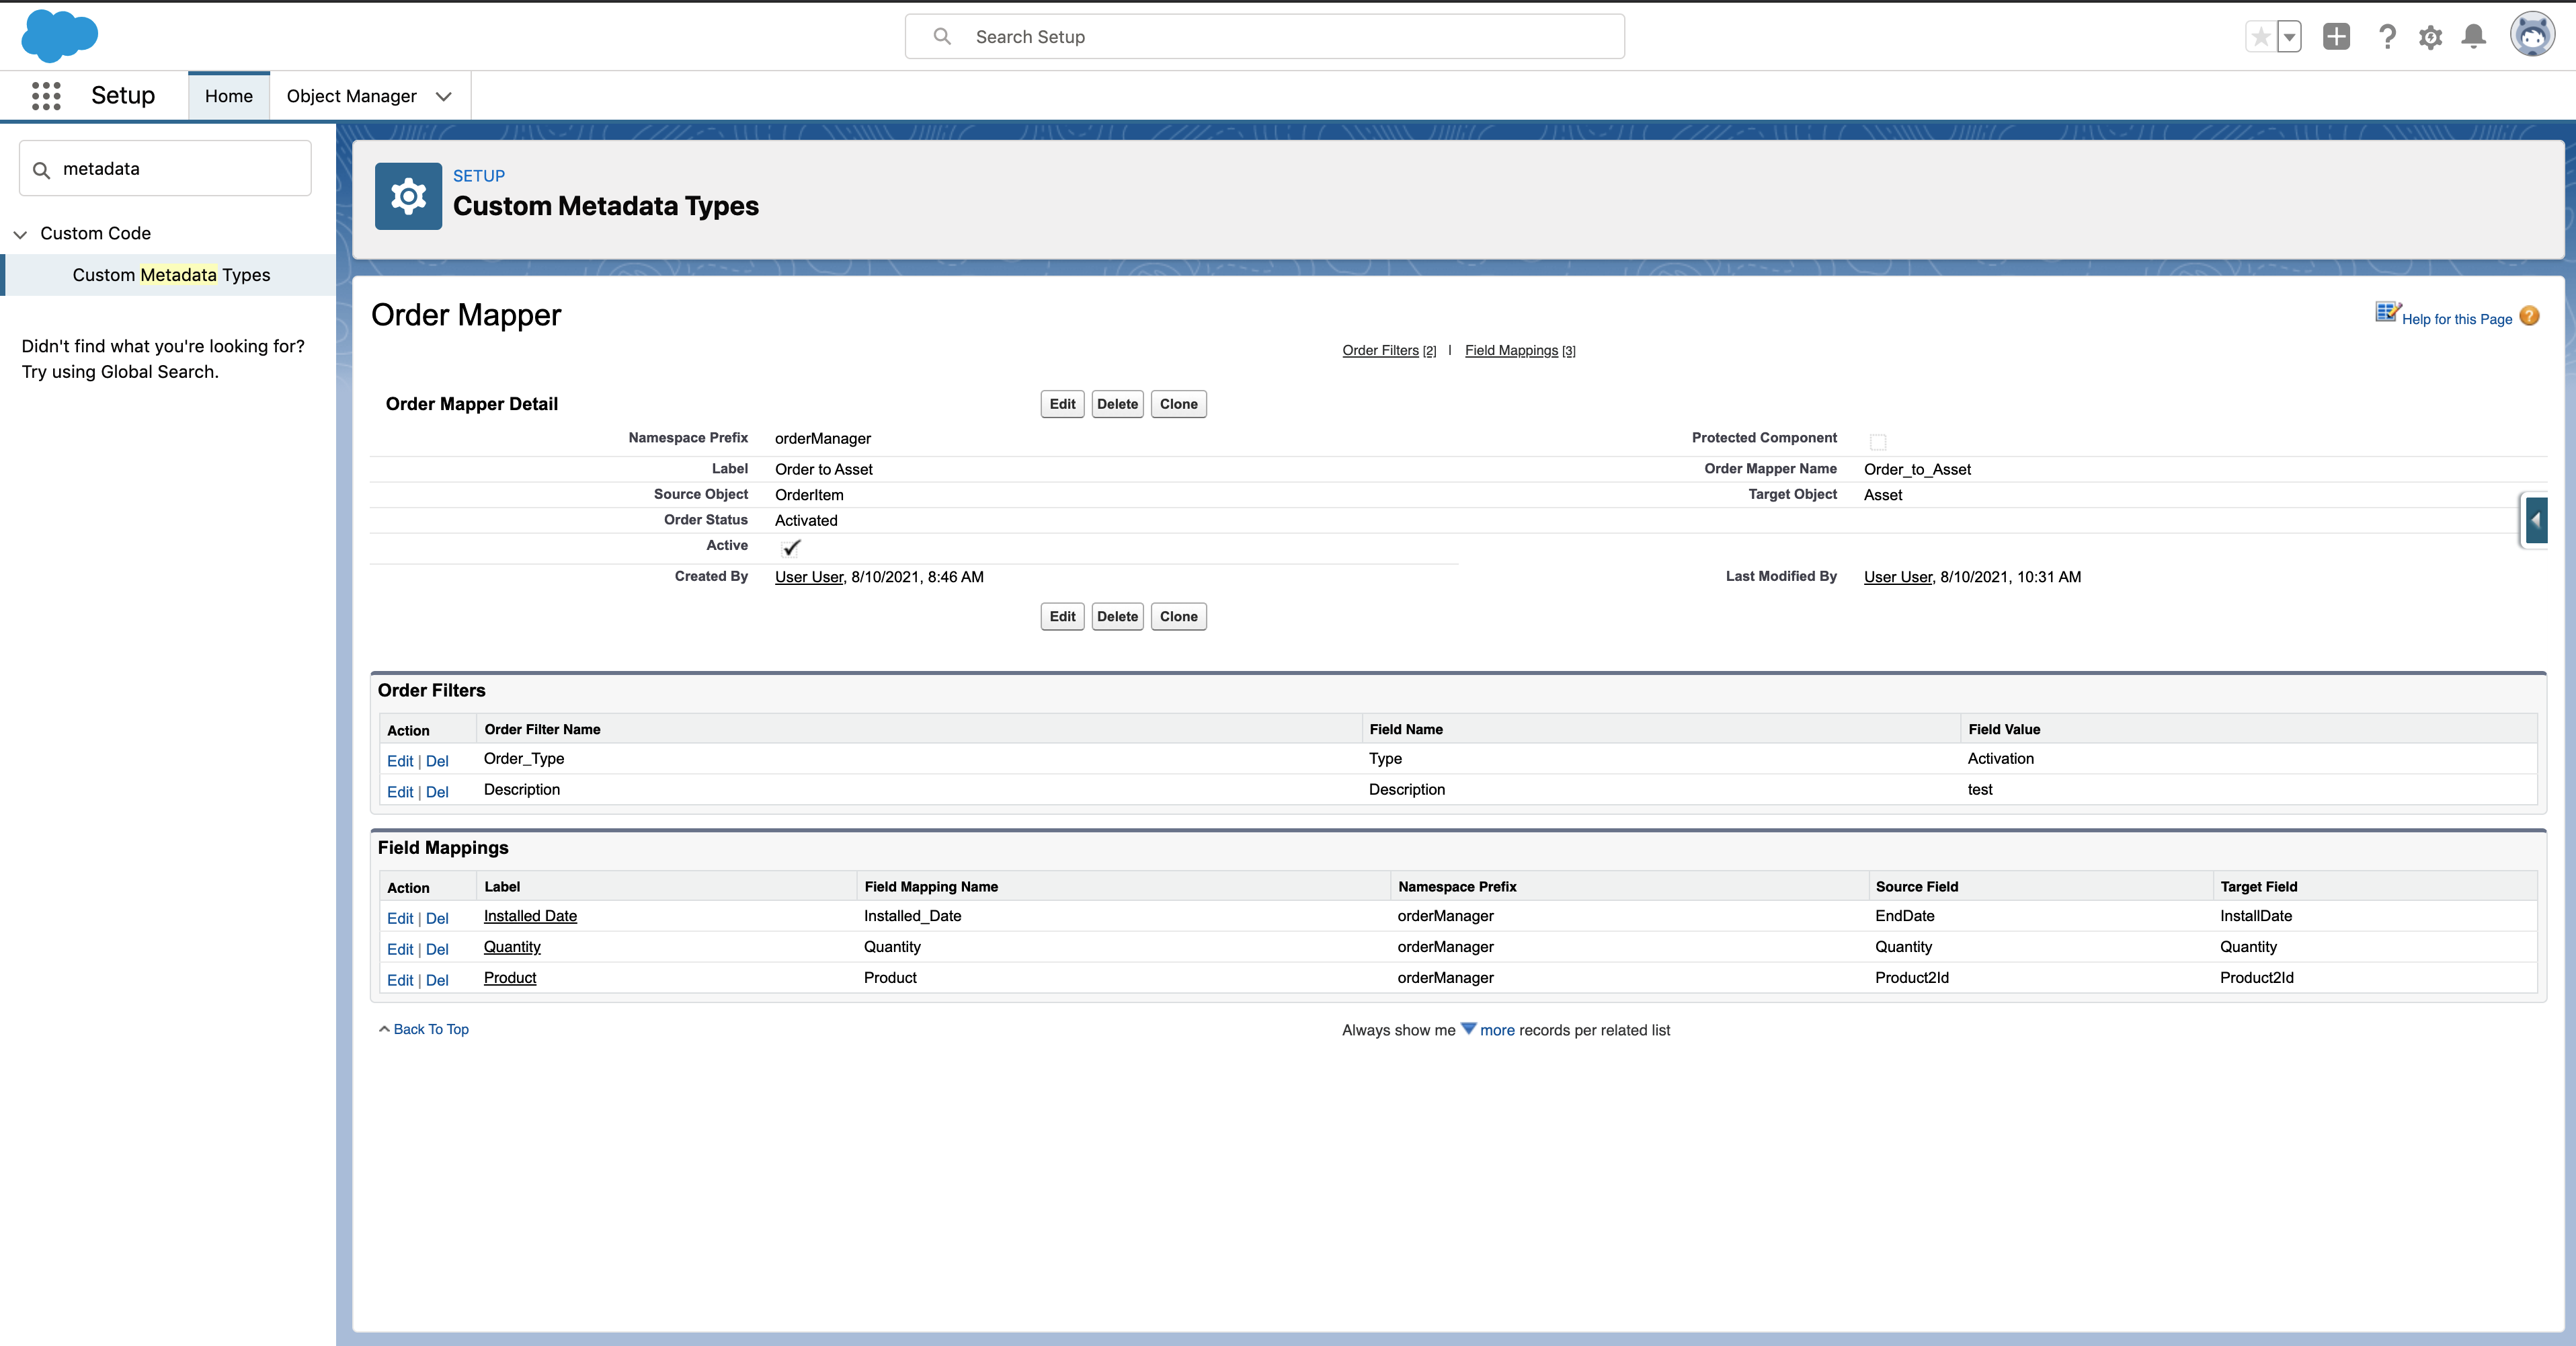The image size is (2576, 1346).
Task: Open the Setup gear menu icon
Action: [2430, 37]
